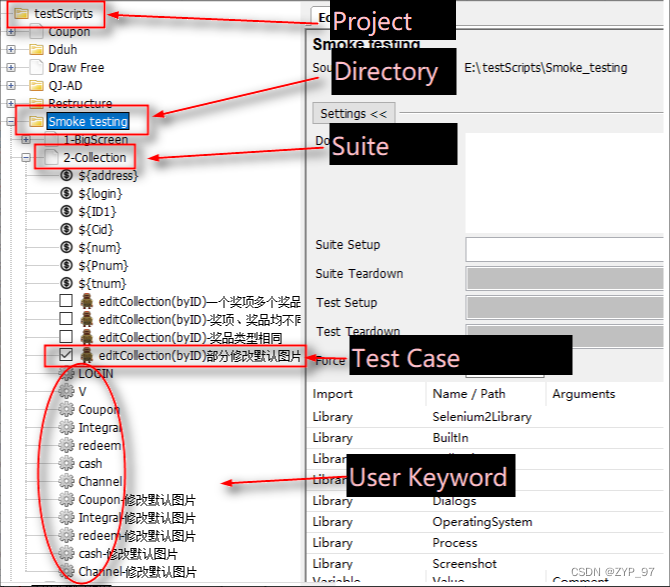
Task: Click the Draw Free file icon
Action: (x=36, y=68)
